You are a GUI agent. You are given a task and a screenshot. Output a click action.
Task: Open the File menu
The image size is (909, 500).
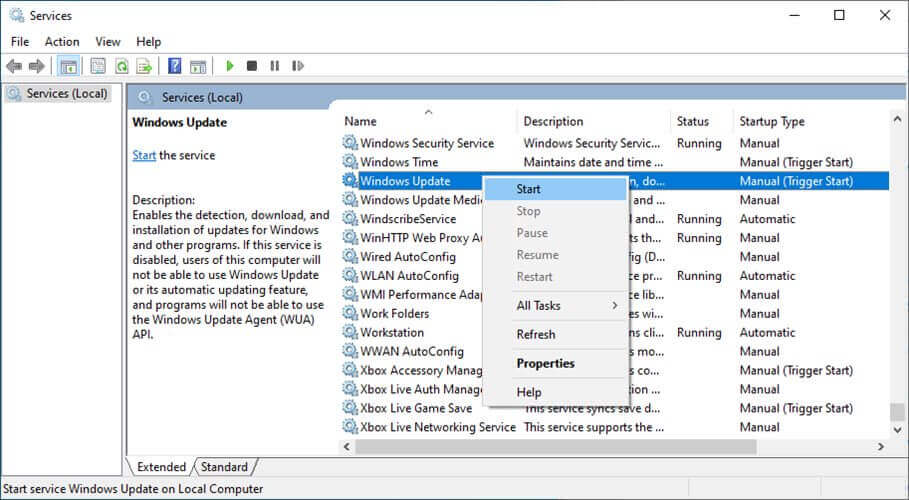(20, 42)
